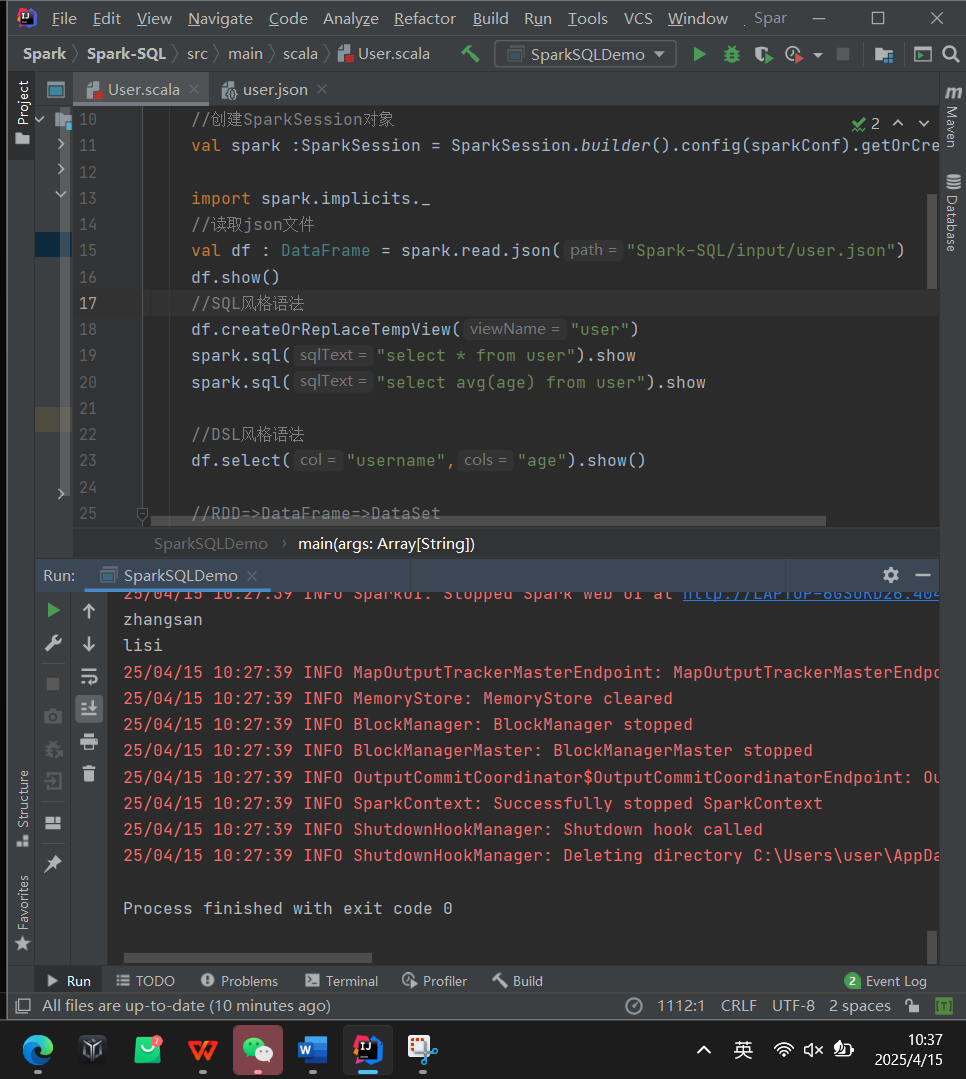966x1079 pixels.
Task: Jump up the stack trace arrow
Action: point(89,610)
